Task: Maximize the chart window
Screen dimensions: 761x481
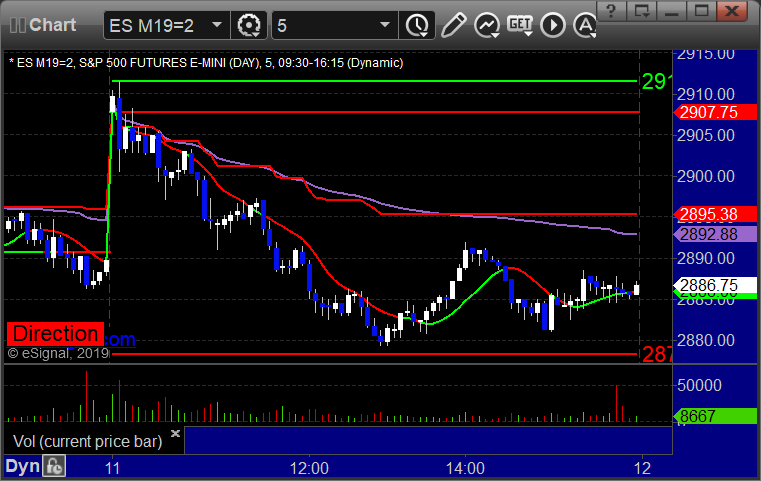Action: (701, 11)
